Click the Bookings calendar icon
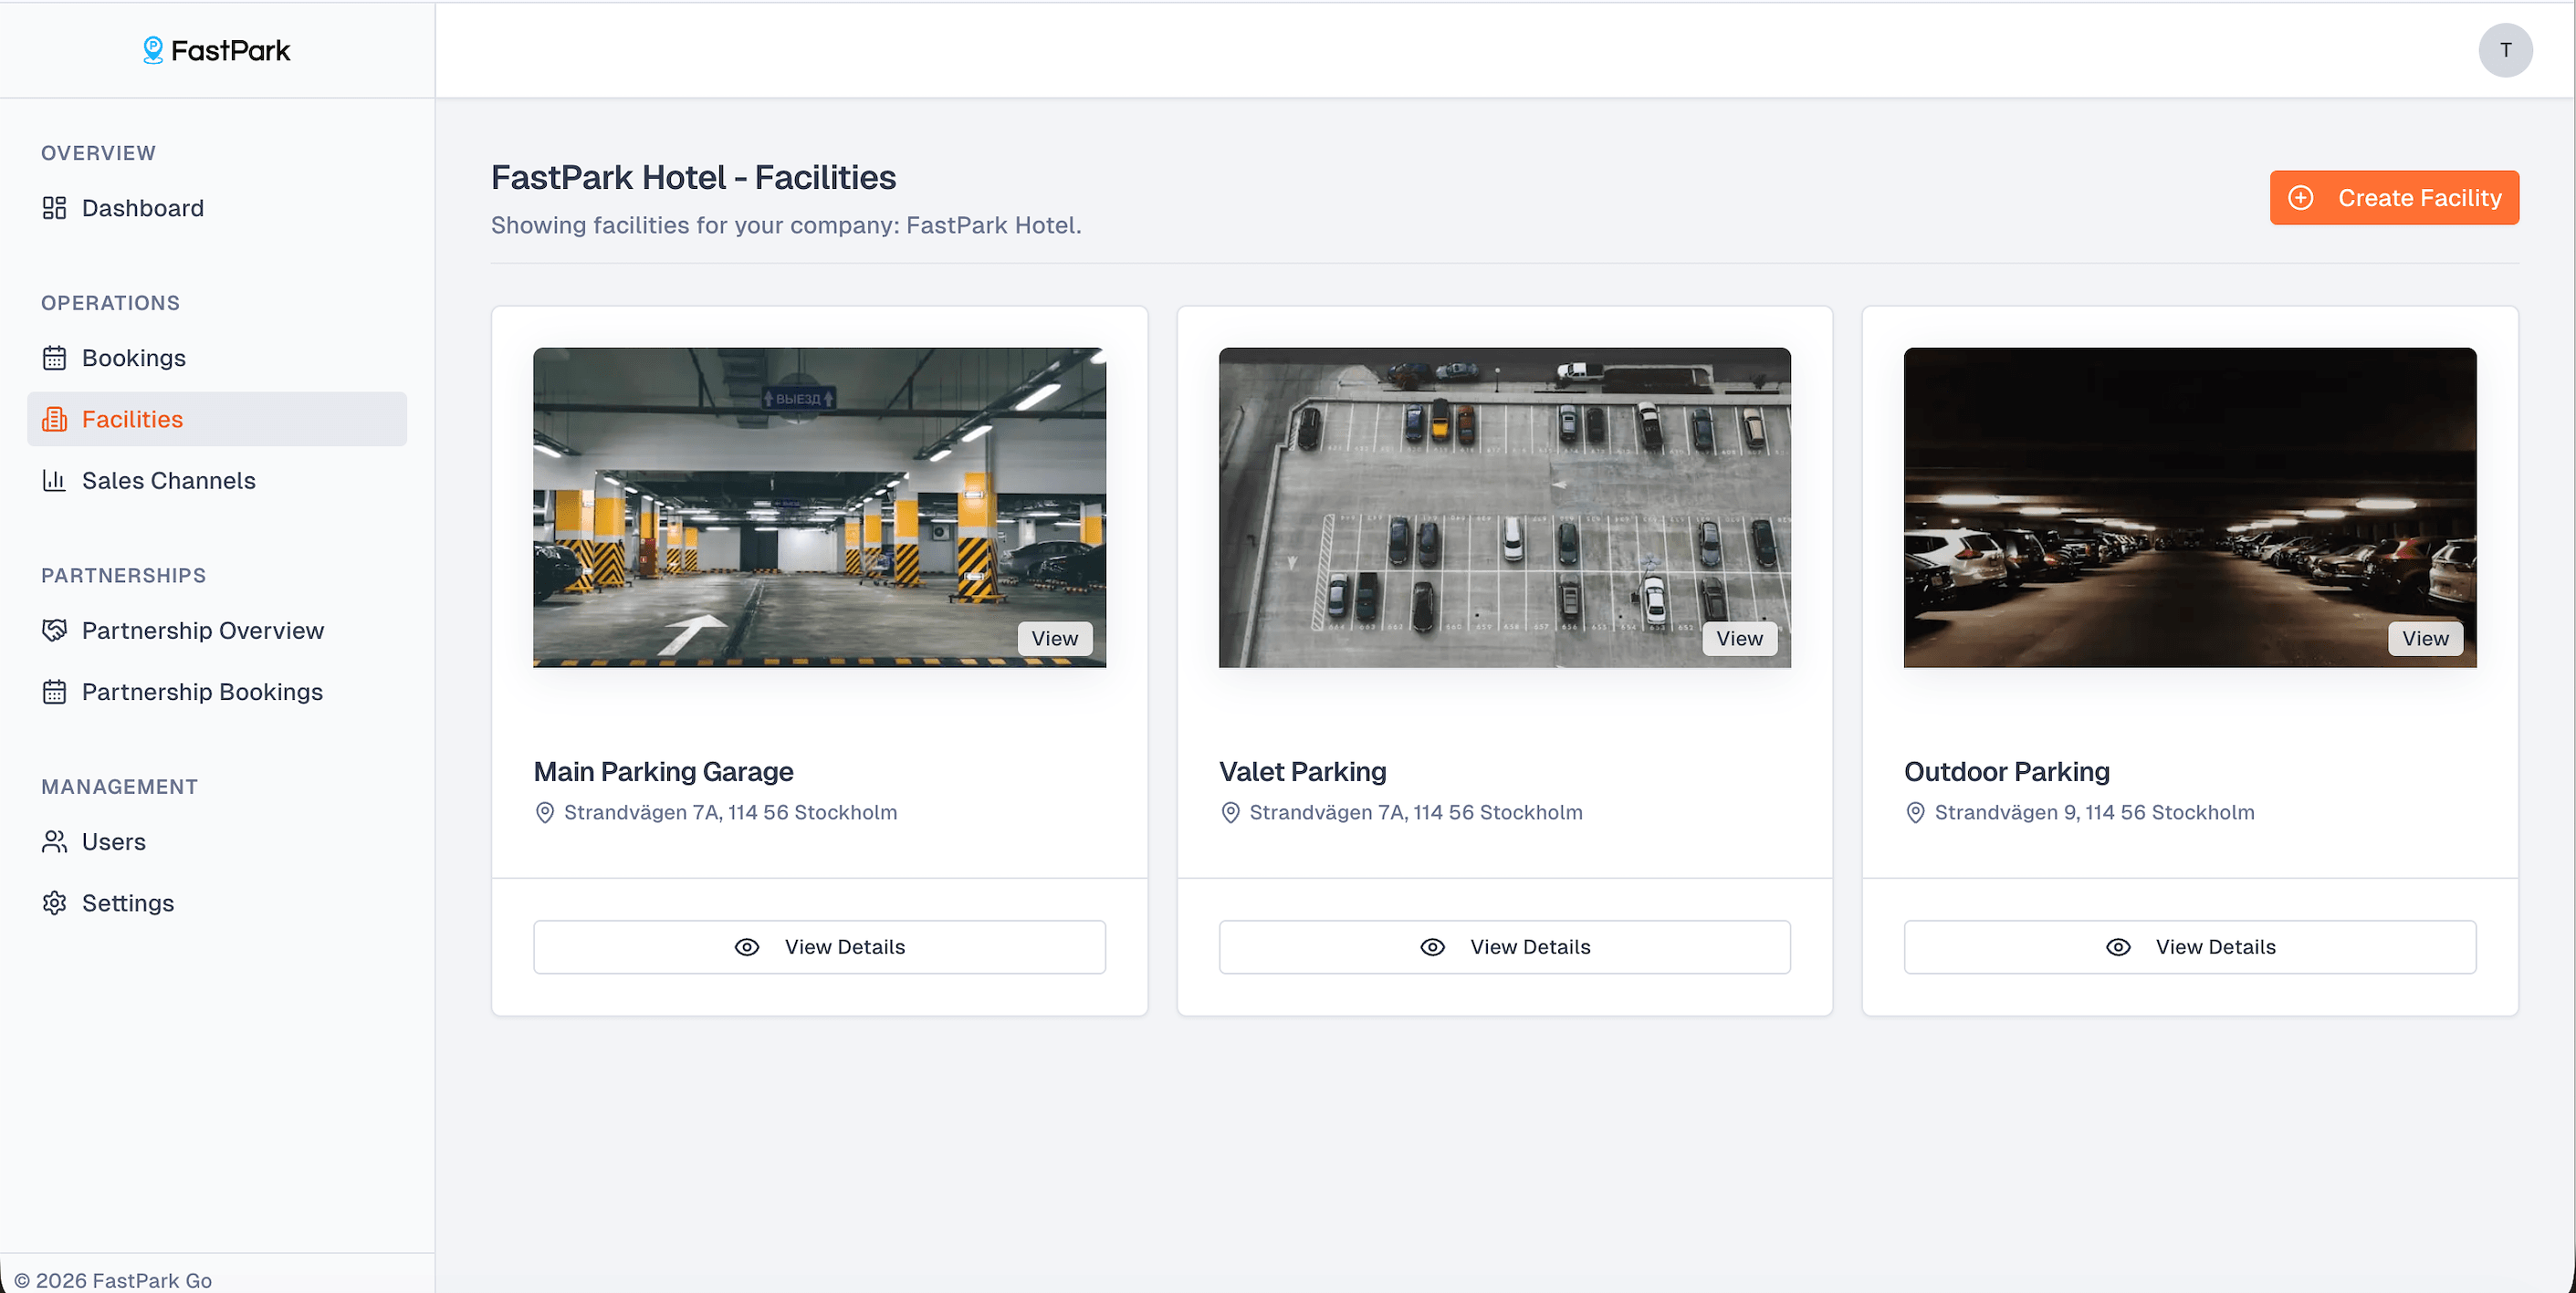 (x=54, y=358)
